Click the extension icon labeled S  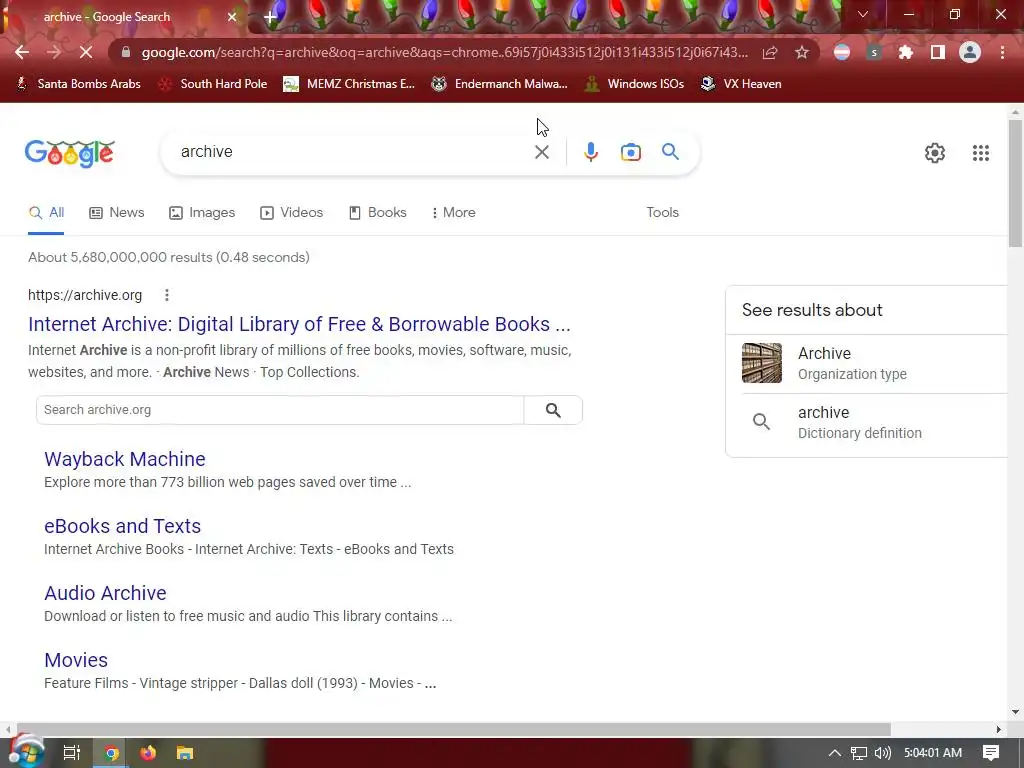click(x=874, y=52)
